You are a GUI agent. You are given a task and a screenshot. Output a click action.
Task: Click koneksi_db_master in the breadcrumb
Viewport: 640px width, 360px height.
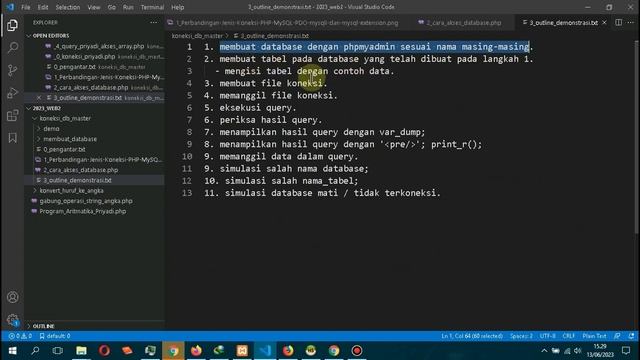197,36
